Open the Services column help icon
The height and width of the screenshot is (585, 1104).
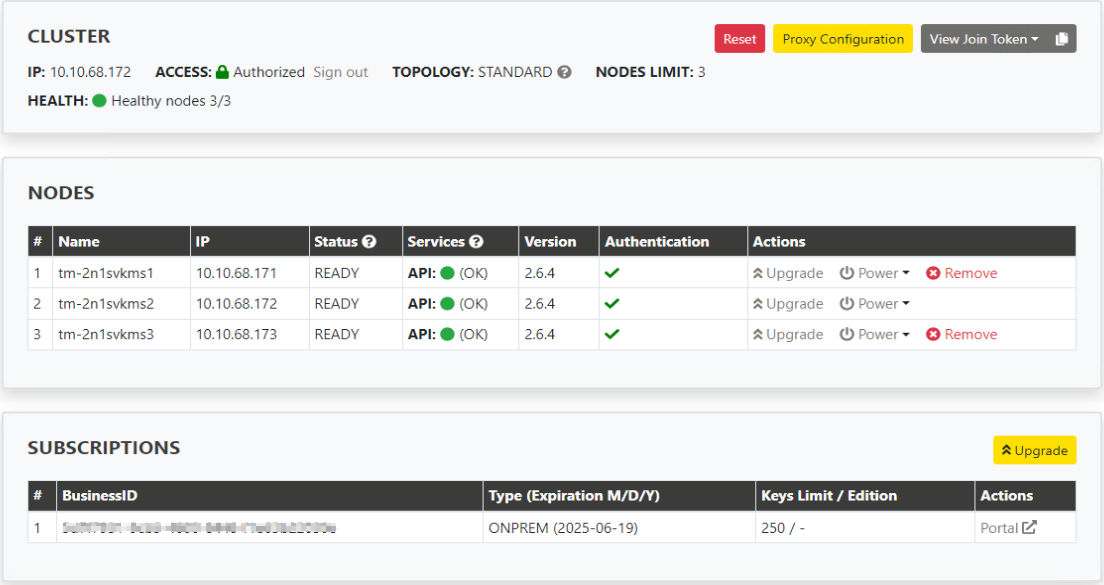pos(476,241)
